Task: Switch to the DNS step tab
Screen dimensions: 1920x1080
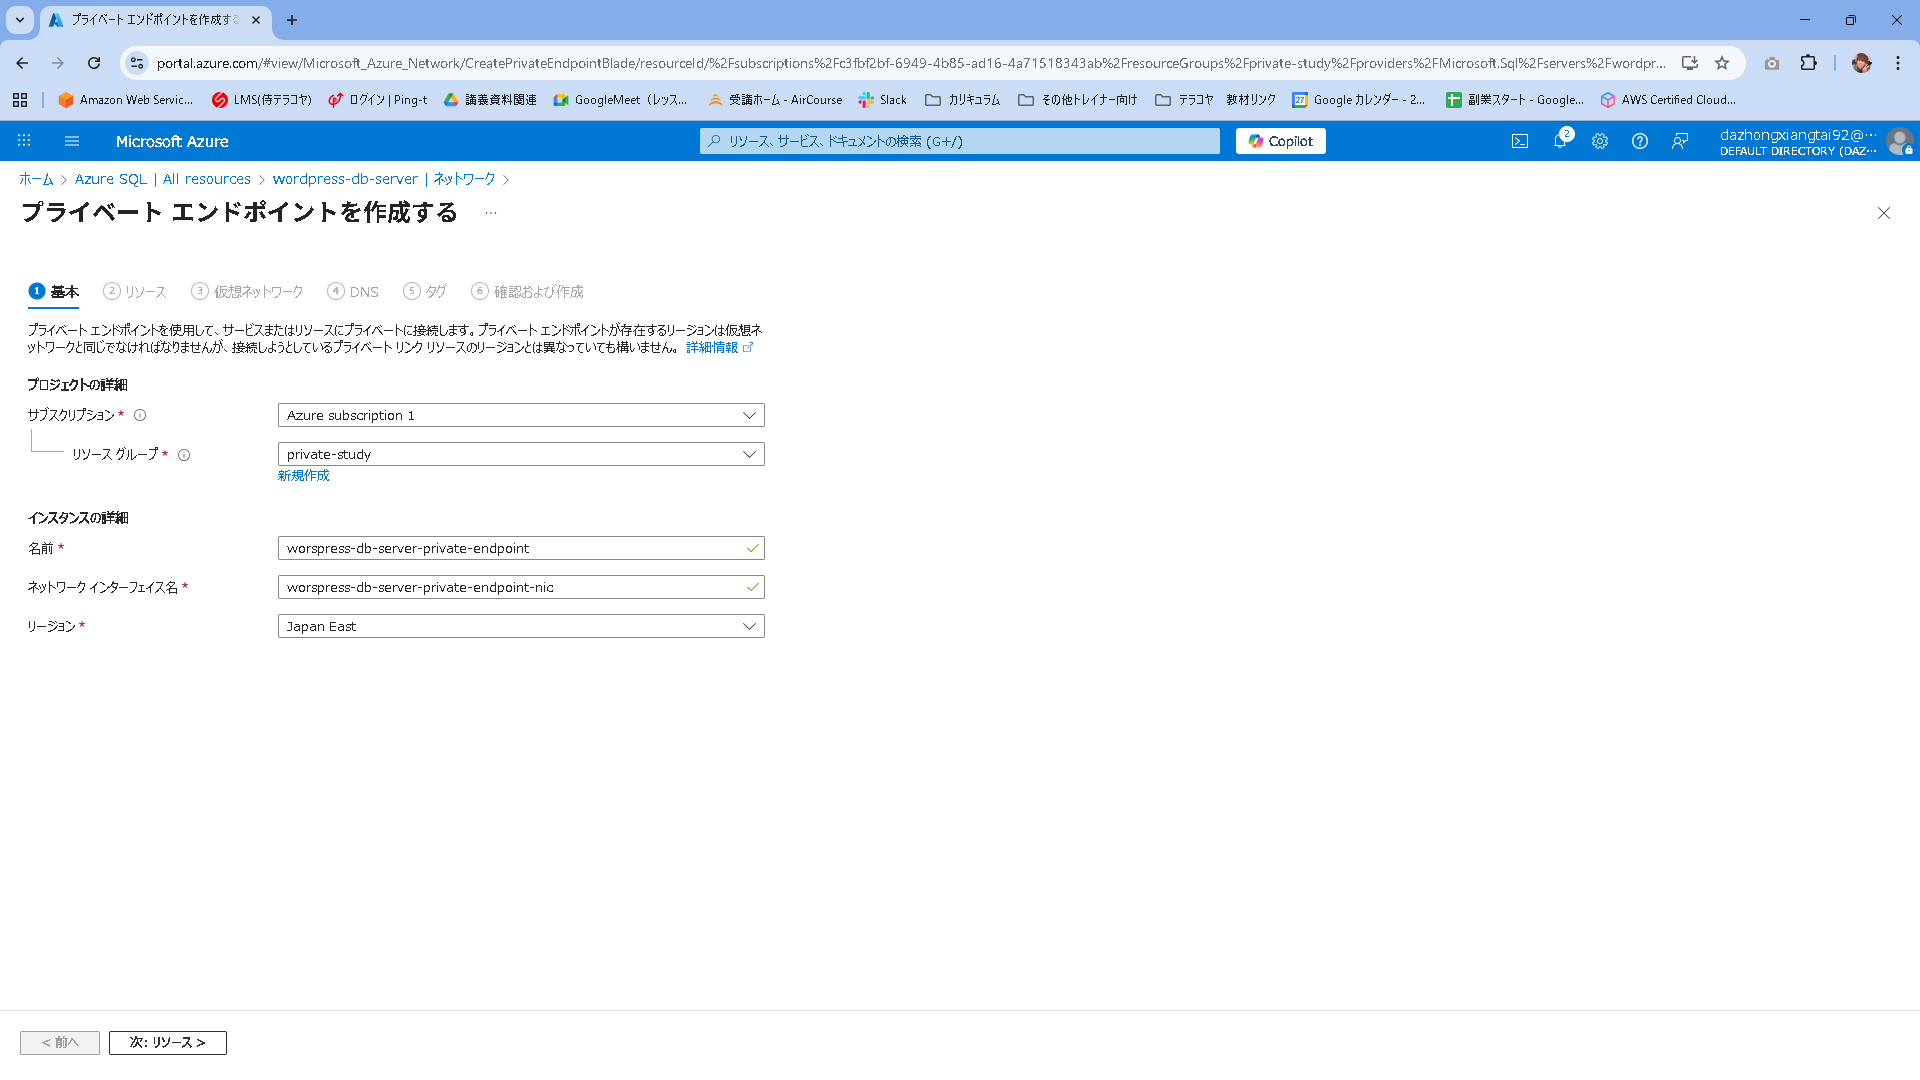Action: (x=353, y=292)
